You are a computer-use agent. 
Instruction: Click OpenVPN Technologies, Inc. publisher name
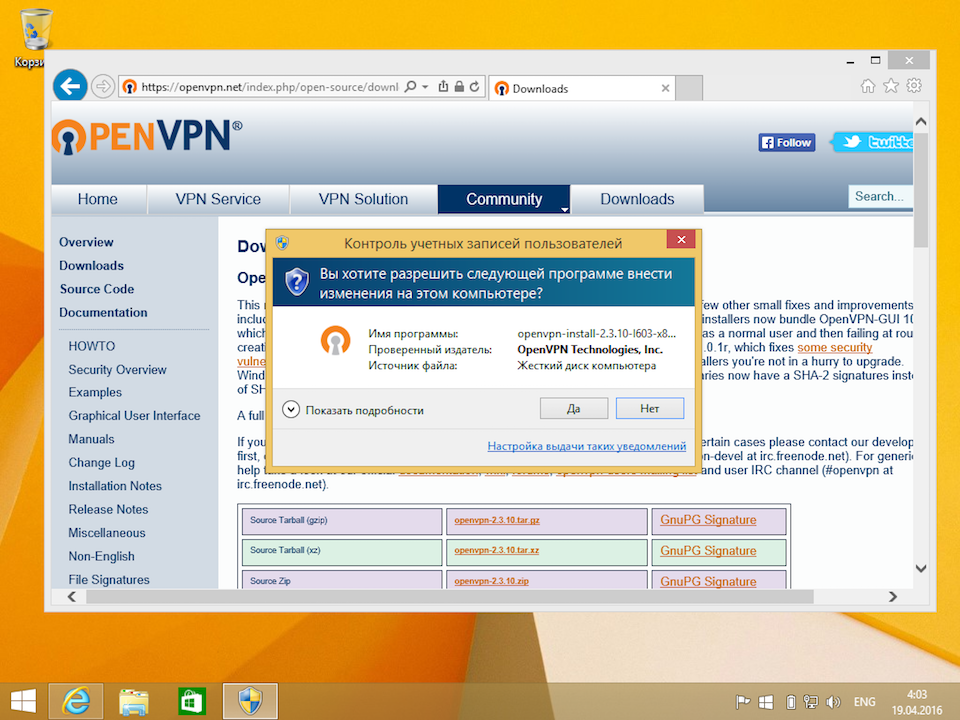(590, 350)
